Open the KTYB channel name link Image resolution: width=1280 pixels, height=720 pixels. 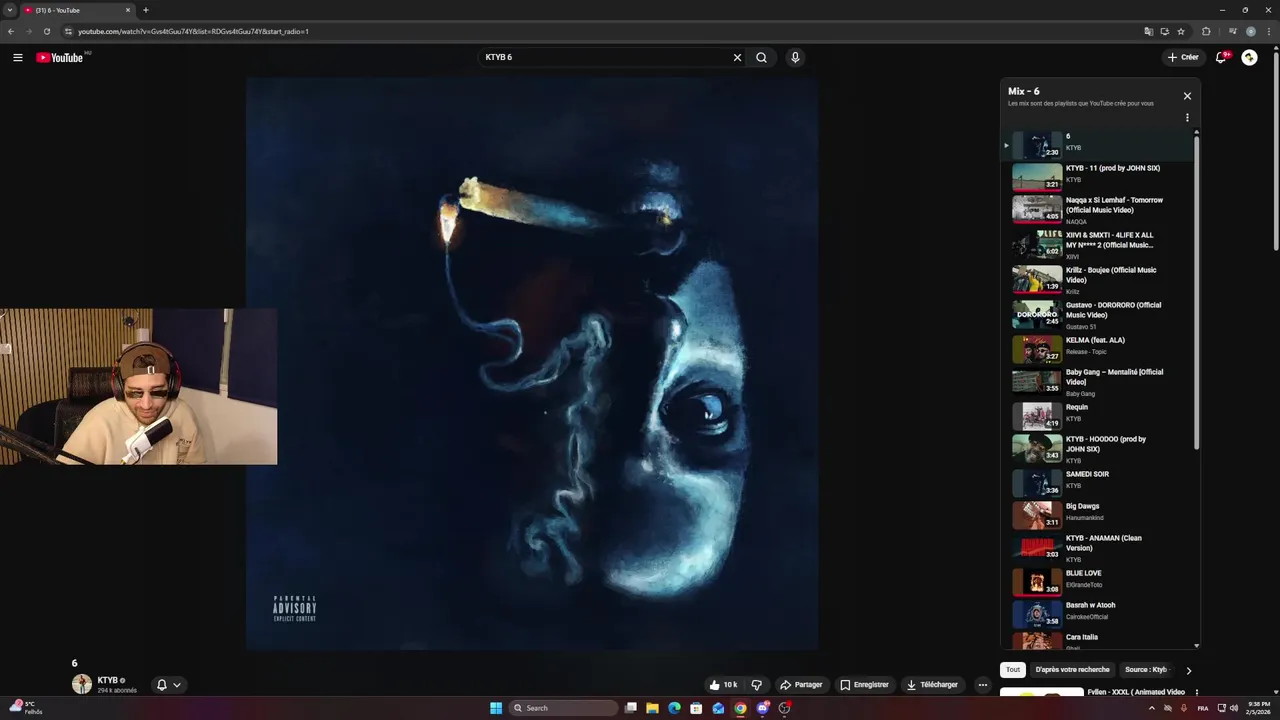(x=108, y=680)
